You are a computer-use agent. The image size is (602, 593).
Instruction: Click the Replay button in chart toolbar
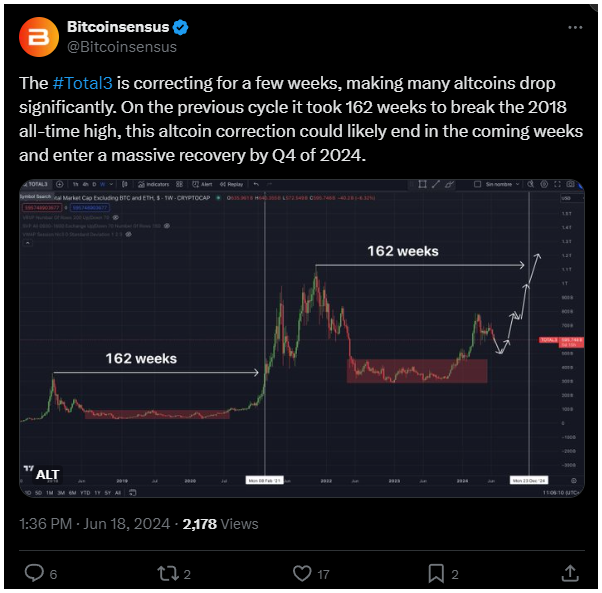point(232,184)
